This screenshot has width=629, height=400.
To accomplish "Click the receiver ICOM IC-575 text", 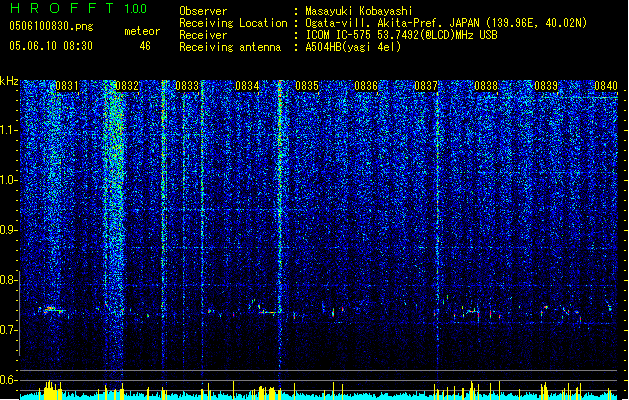I will [x=401, y=35].
